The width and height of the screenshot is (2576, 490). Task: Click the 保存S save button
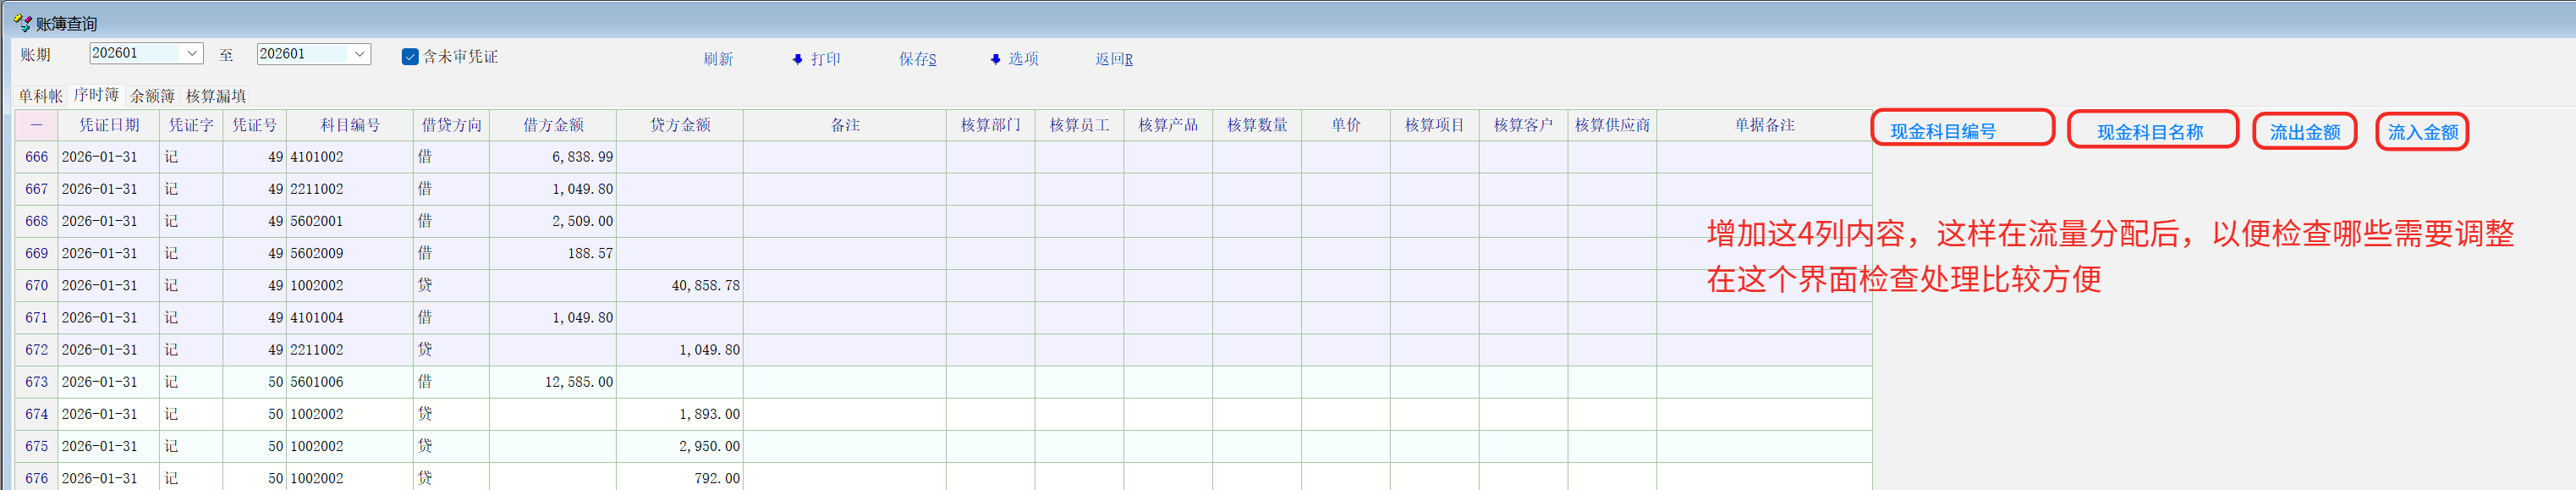pos(917,59)
